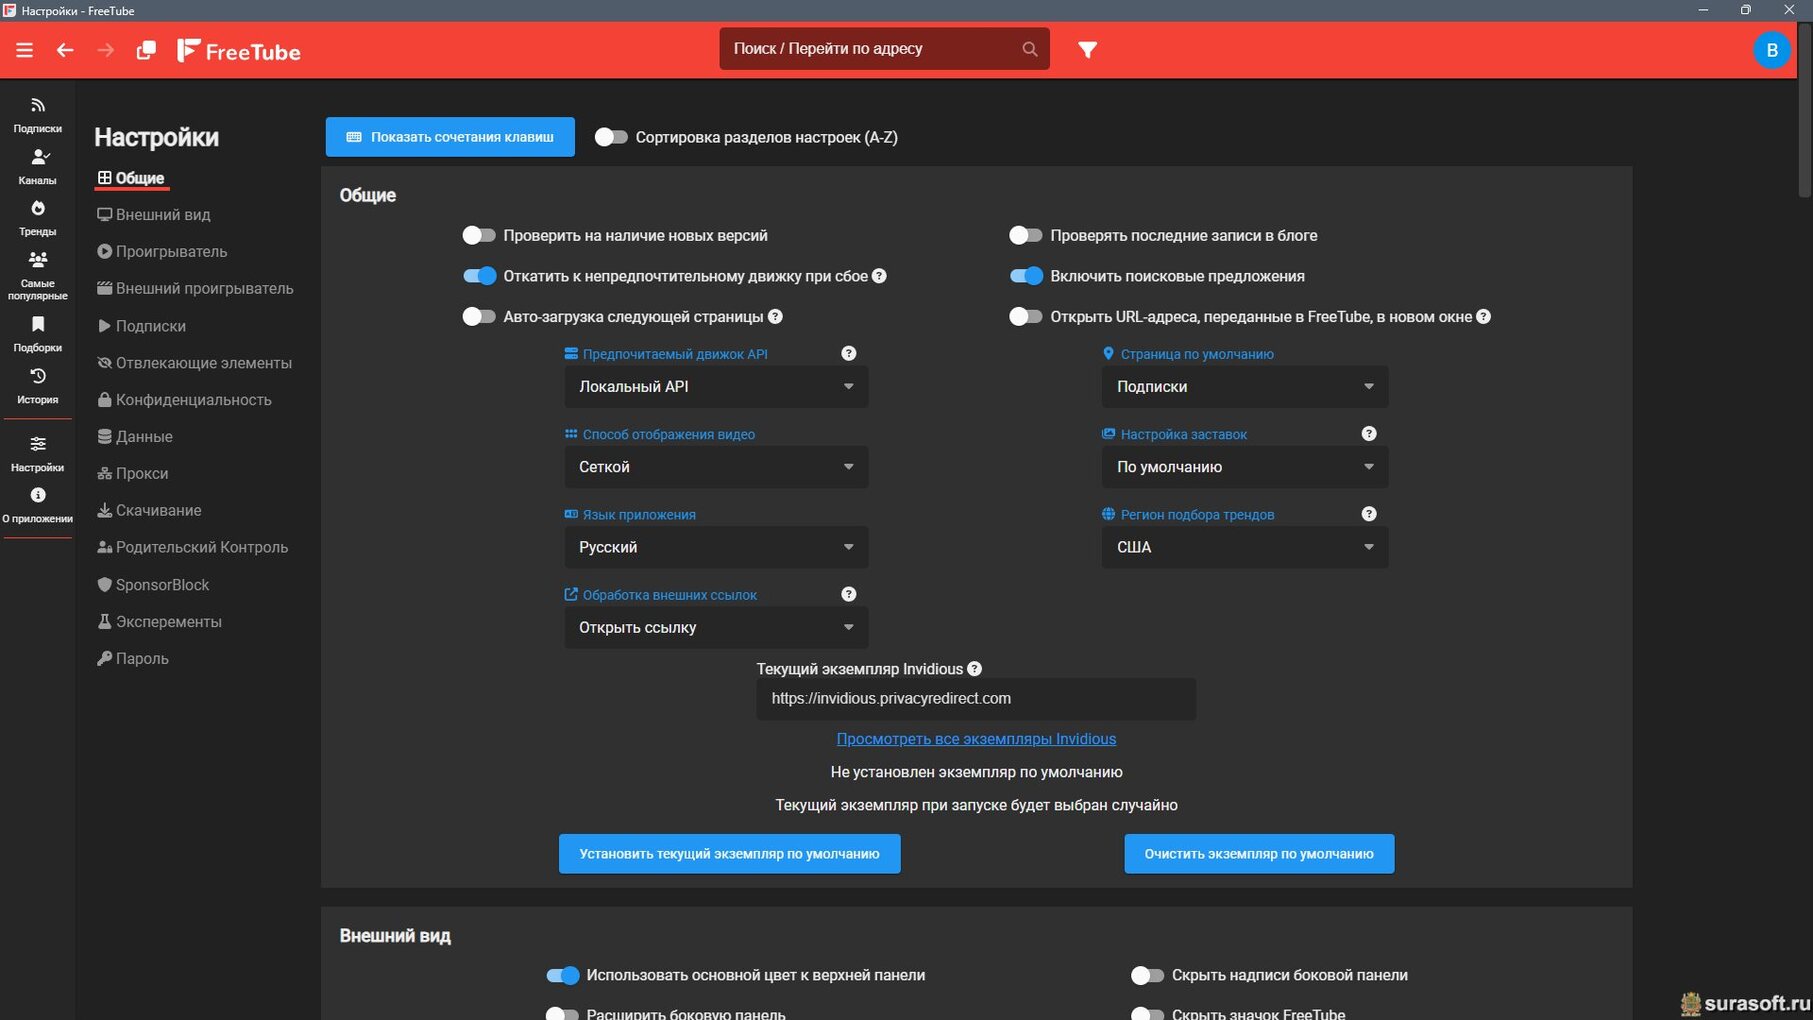Show help for Авто-загрузка следующей страницы
This screenshot has height=1020, width=1813.
775,317
